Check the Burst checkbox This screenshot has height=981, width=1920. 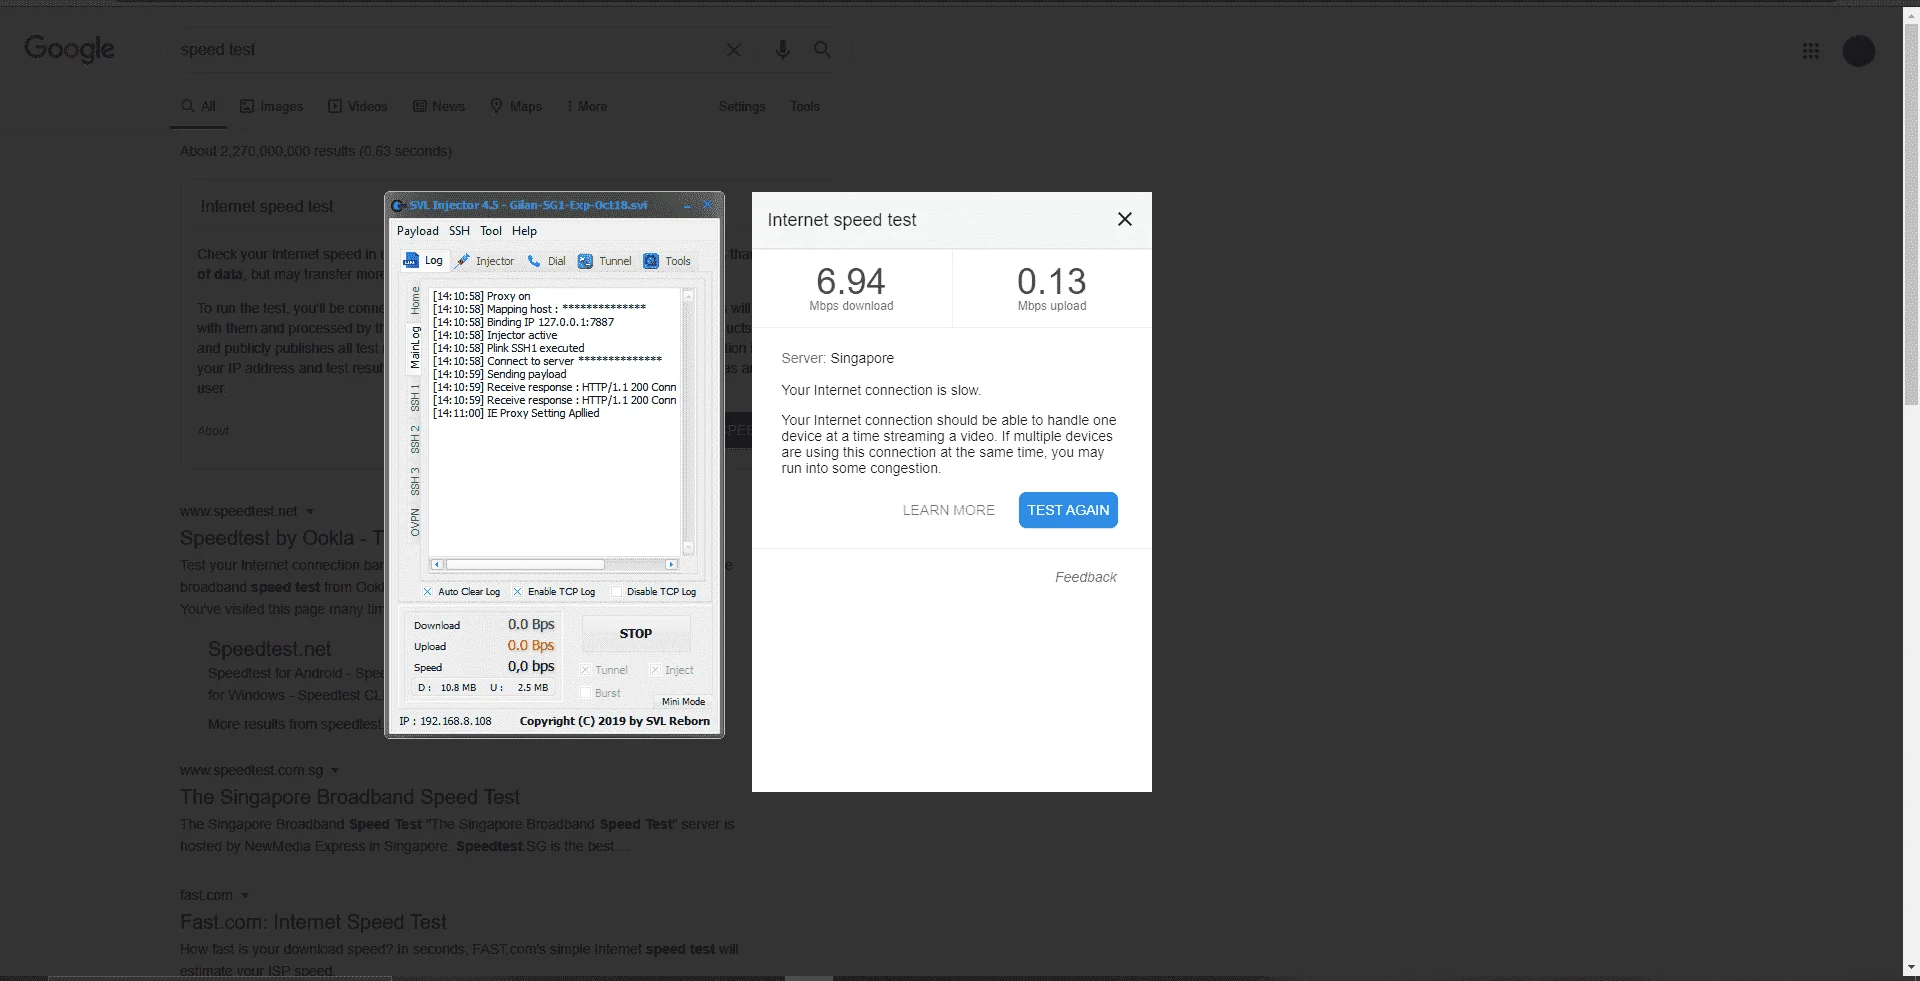pyautogui.click(x=585, y=693)
